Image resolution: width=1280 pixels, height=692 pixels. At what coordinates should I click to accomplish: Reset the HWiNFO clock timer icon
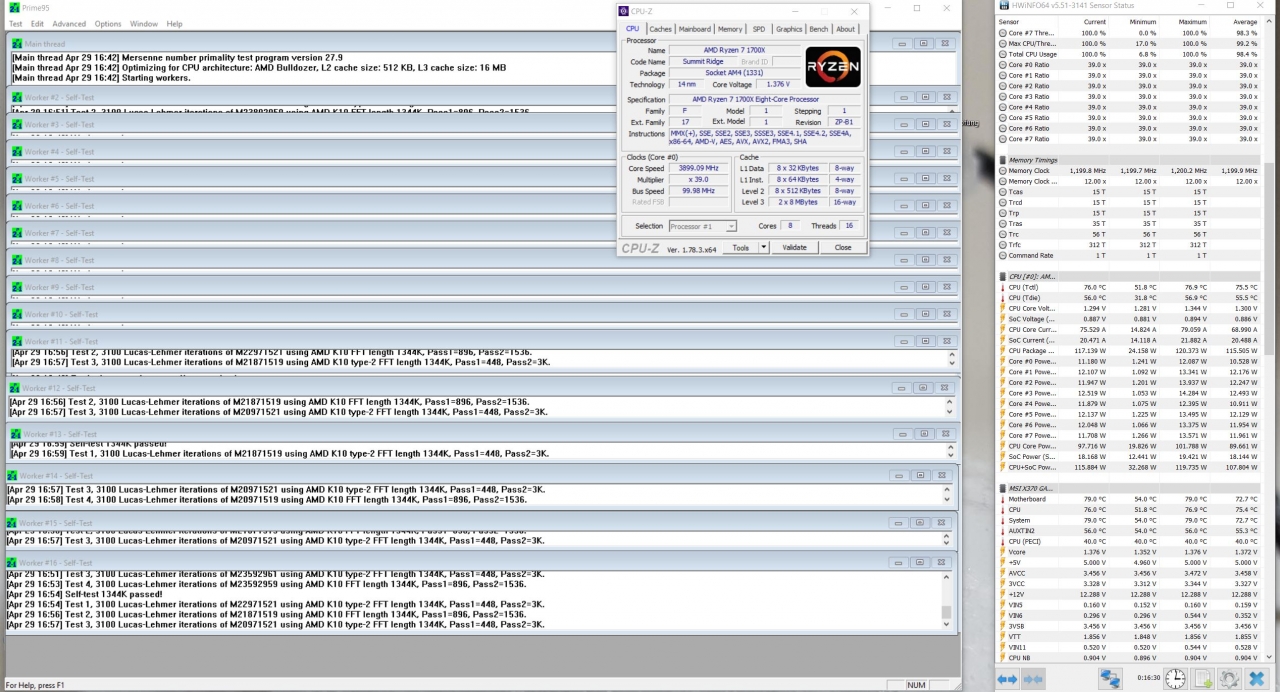coord(1176,679)
